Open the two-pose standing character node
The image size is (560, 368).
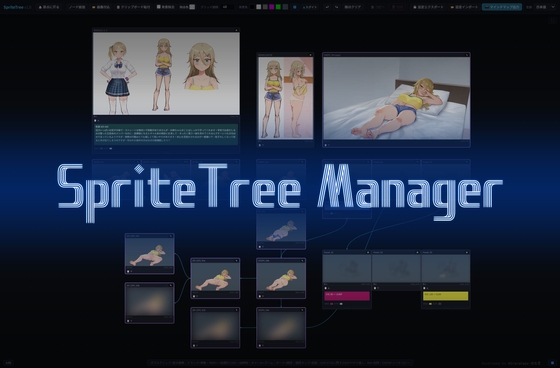click(285, 98)
